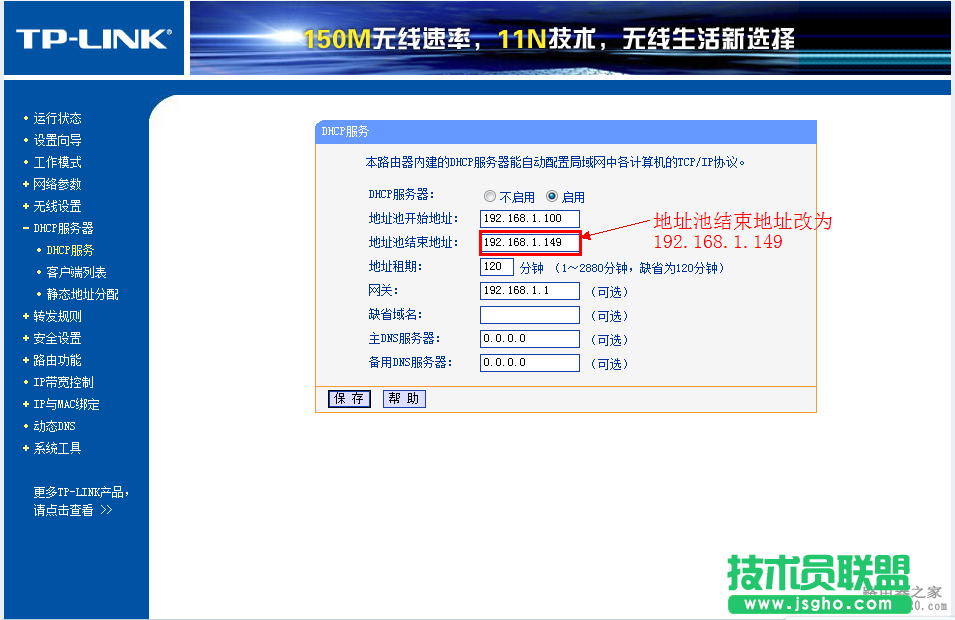The height and width of the screenshot is (620, 955).
Task: Select the DHCP服务 submenu item
Action: (70, 250)
